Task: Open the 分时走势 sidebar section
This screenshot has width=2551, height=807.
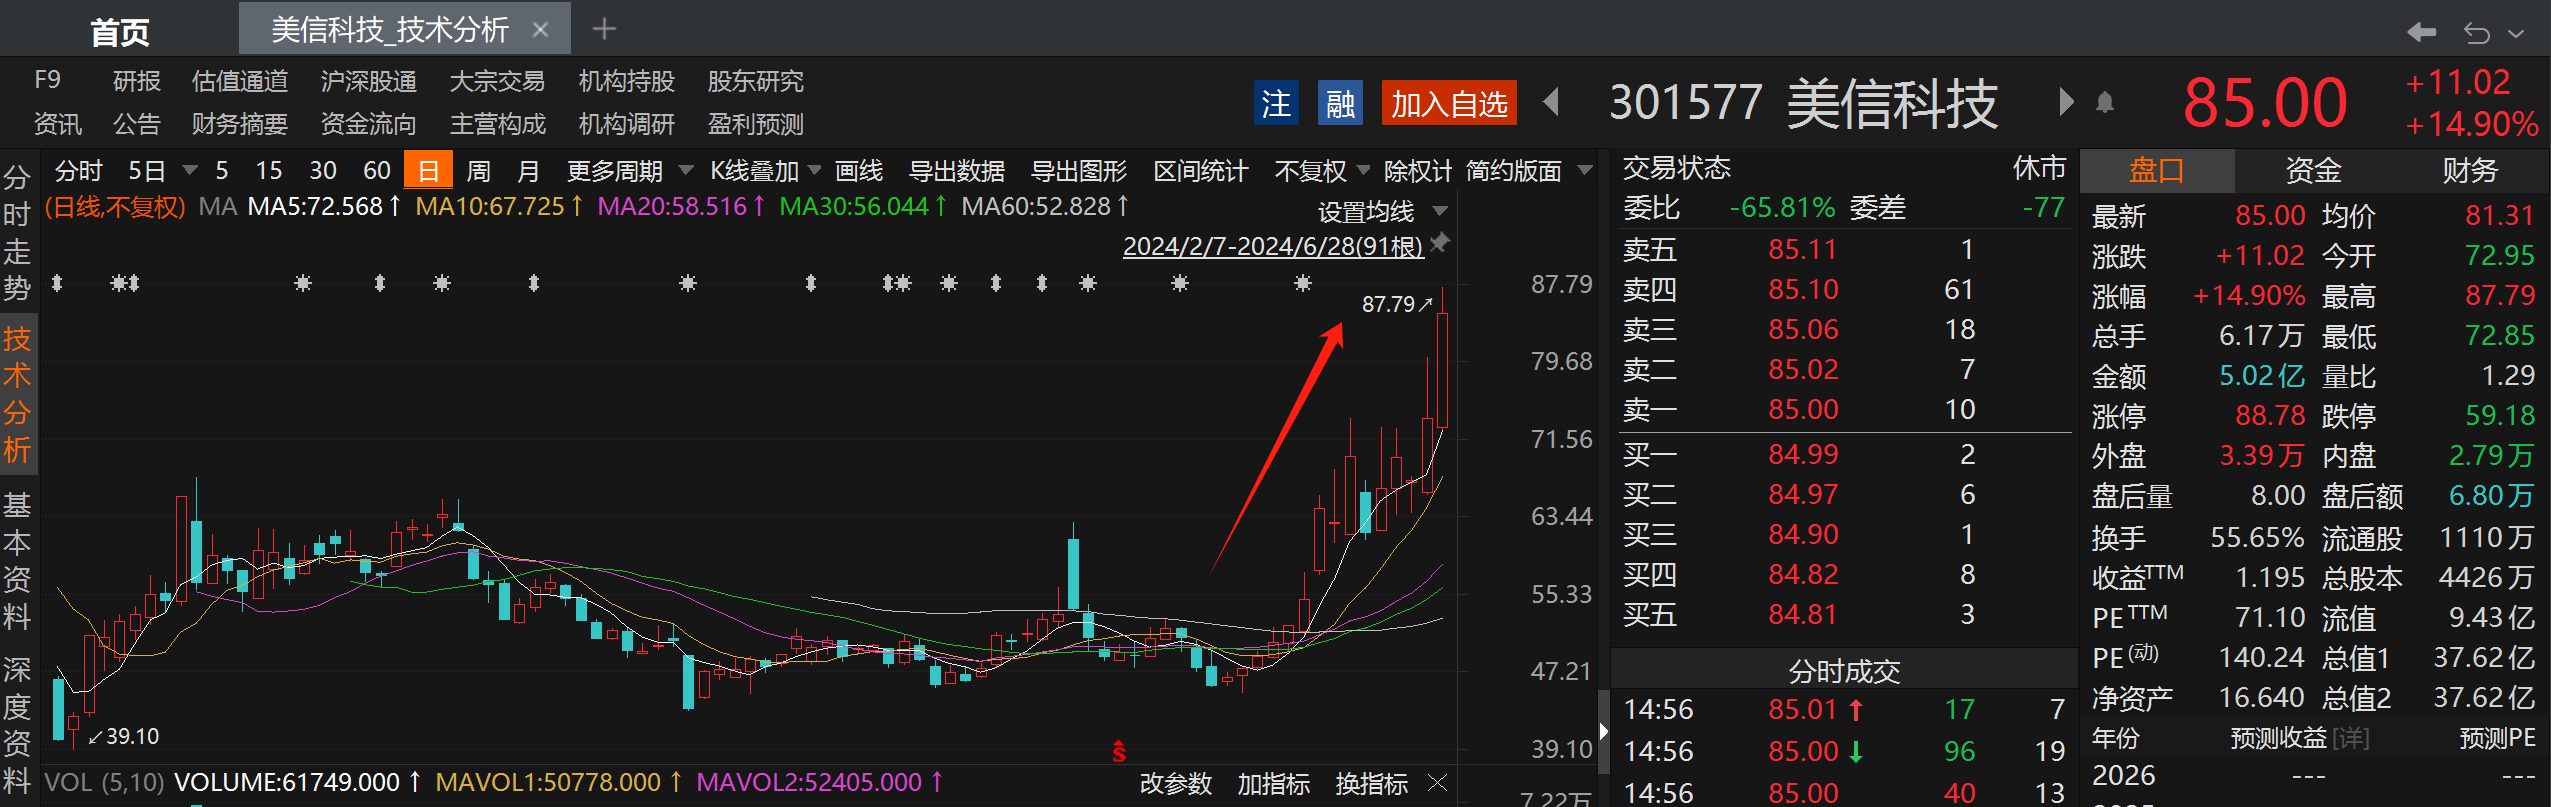Action: tap(17, 233)
